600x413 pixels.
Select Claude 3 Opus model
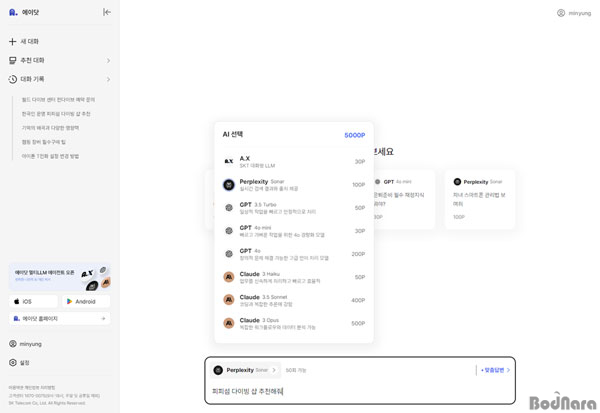coord(294,323)
